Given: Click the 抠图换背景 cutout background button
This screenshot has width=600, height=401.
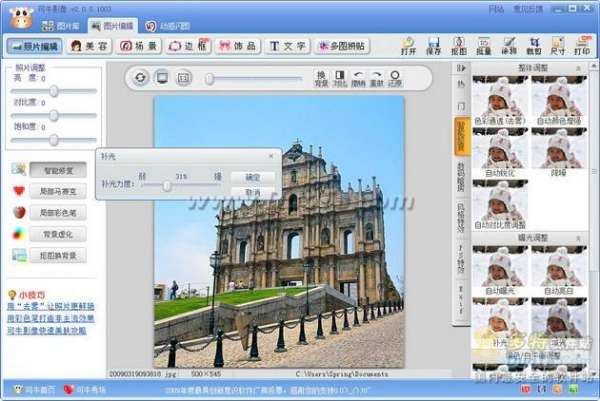Looking at the screenshot, I should coord(58,255).
